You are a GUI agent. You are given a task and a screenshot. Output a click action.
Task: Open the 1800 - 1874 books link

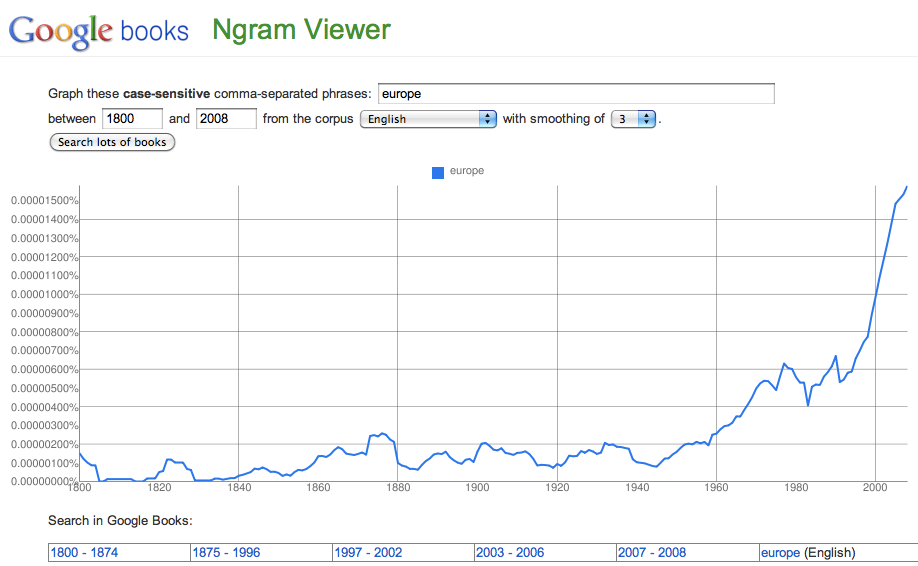pyautogui.click(x=84, y=553)
